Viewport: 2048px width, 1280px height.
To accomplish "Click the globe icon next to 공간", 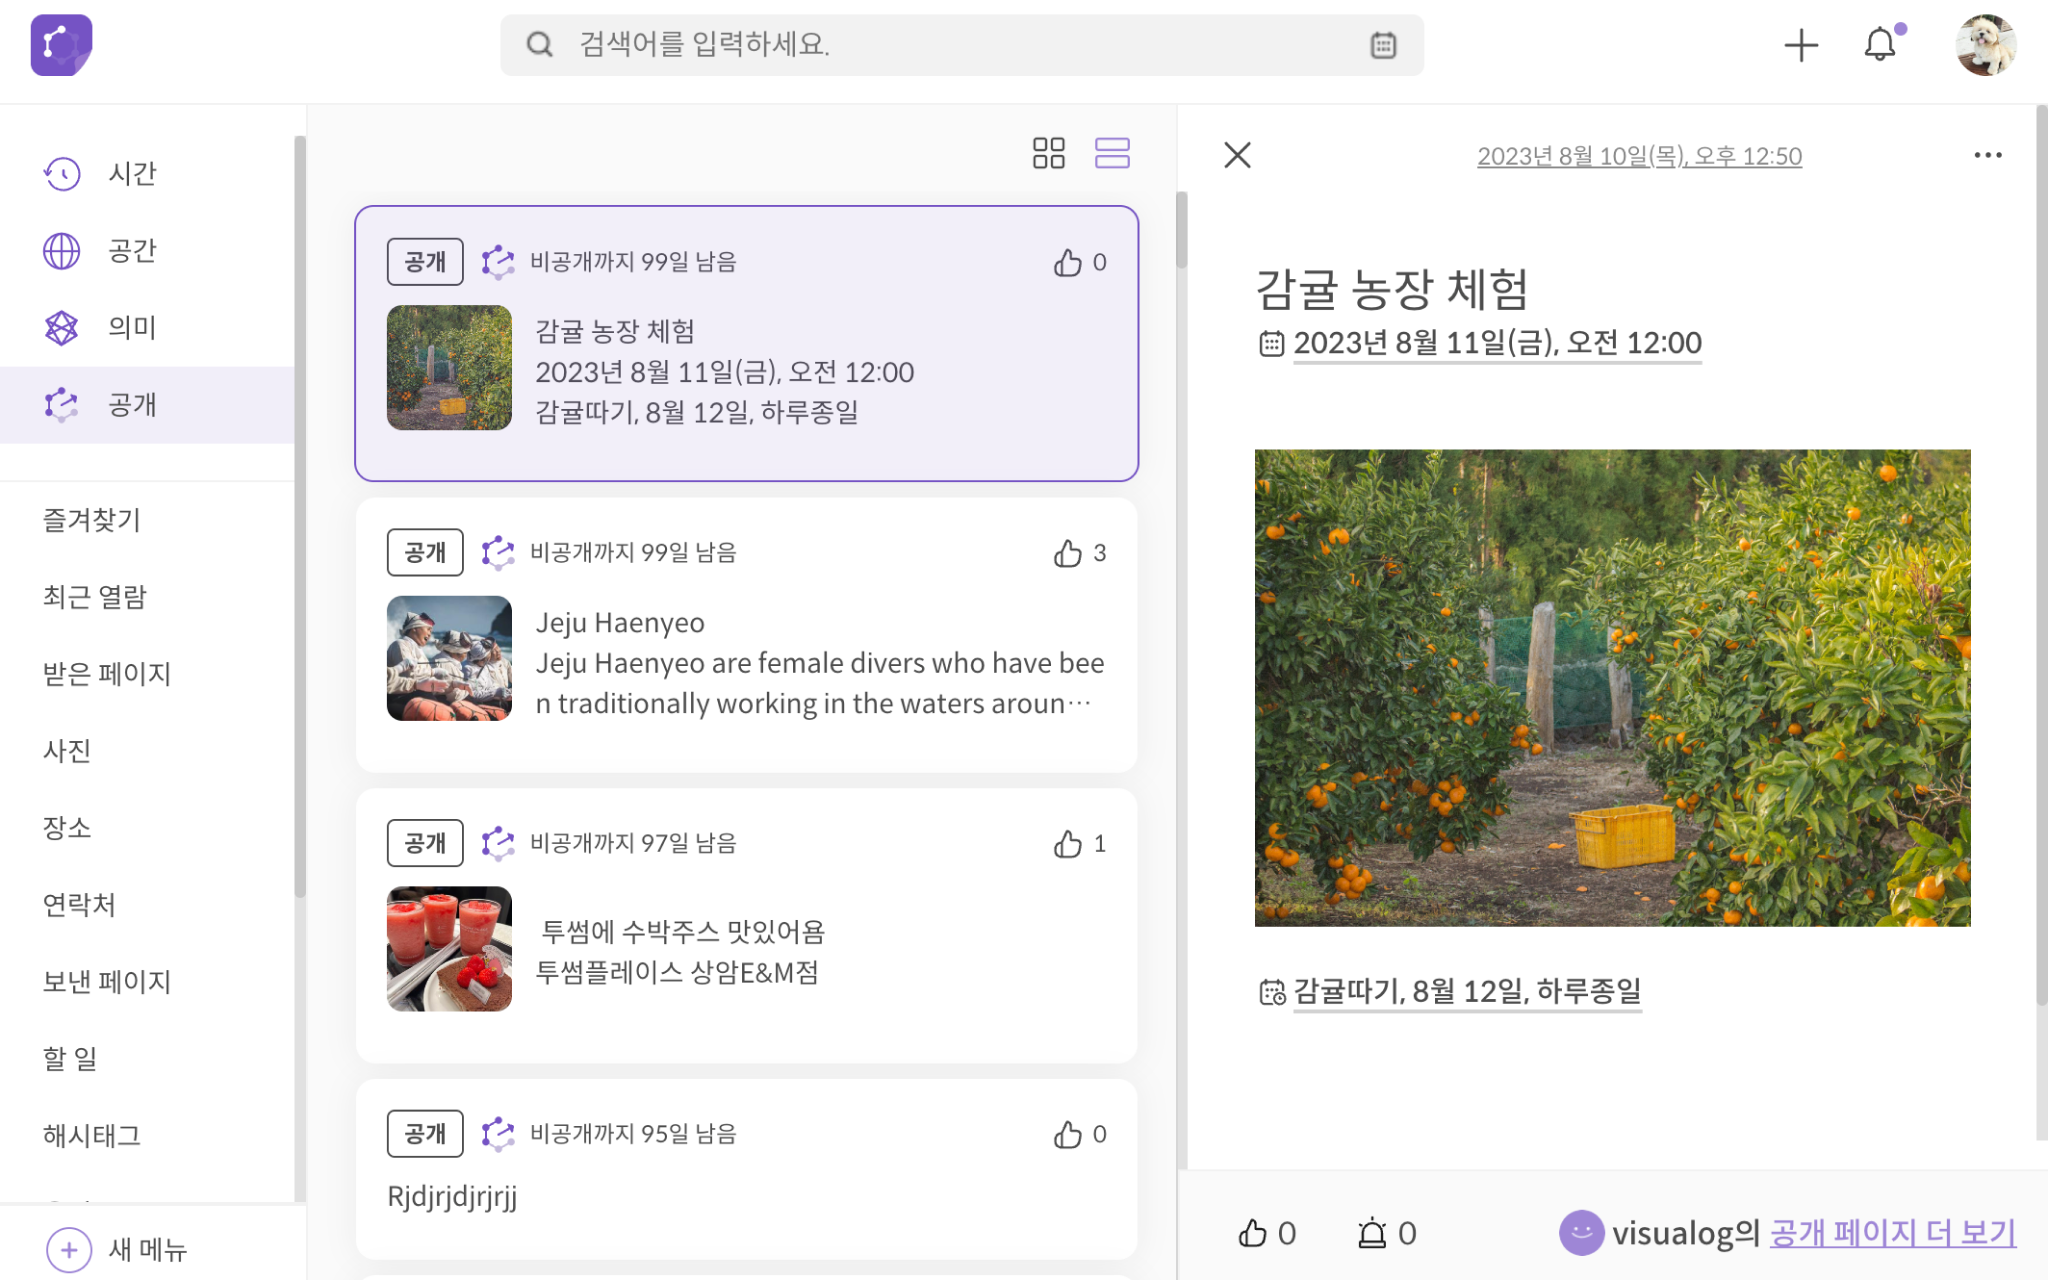I will point(62,250).
